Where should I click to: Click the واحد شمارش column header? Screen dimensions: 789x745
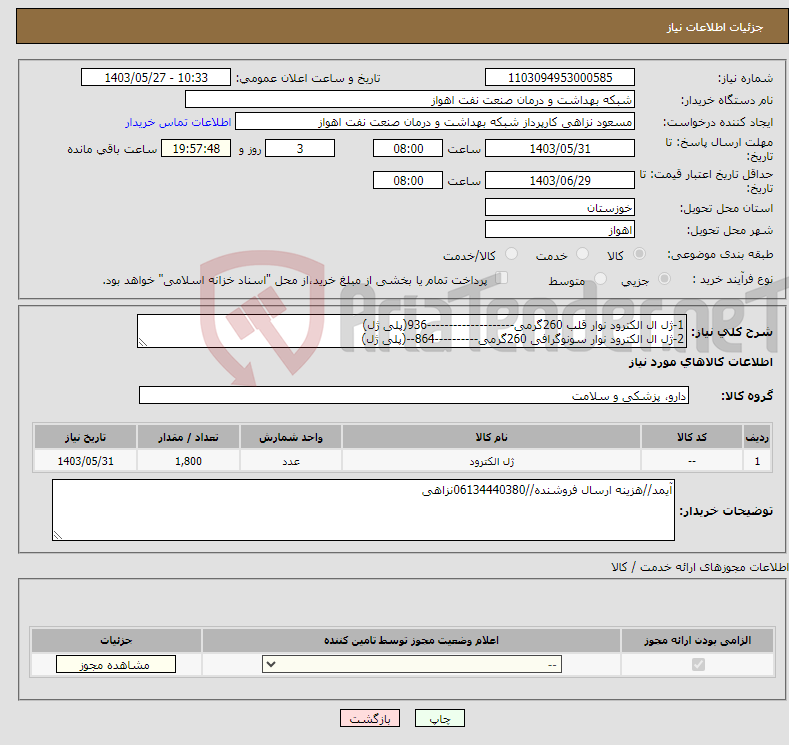pyautogui.click(x=291, y=437)
